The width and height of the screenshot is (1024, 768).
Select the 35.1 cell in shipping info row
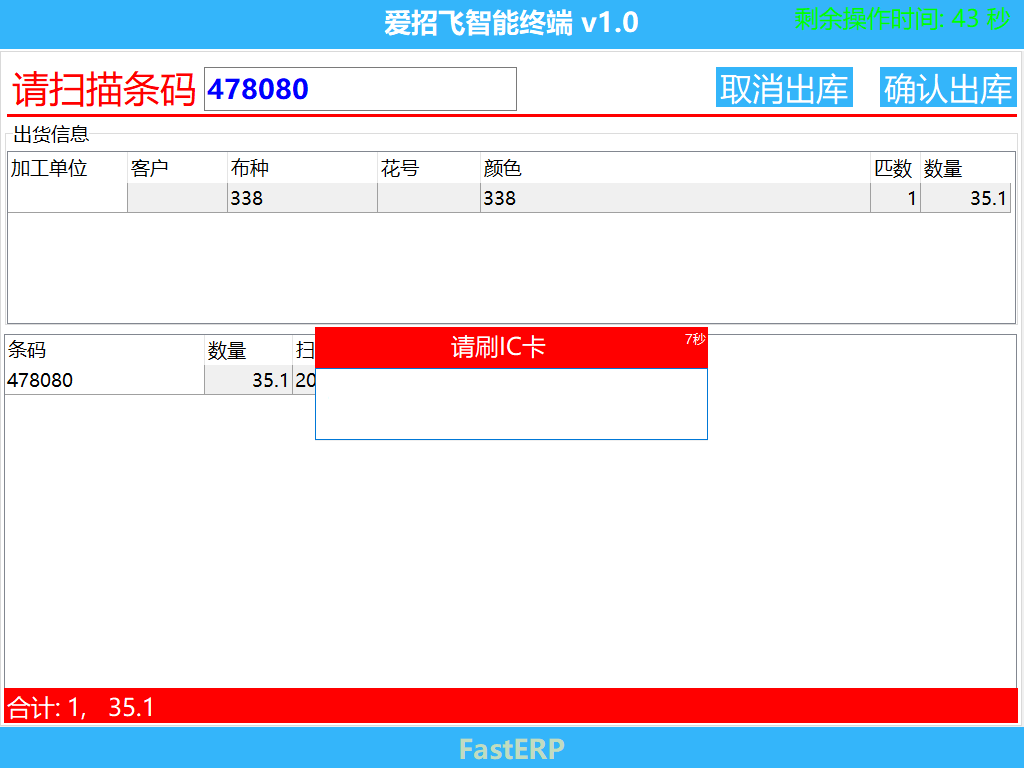pyautogui.click(x=965, y=198)
